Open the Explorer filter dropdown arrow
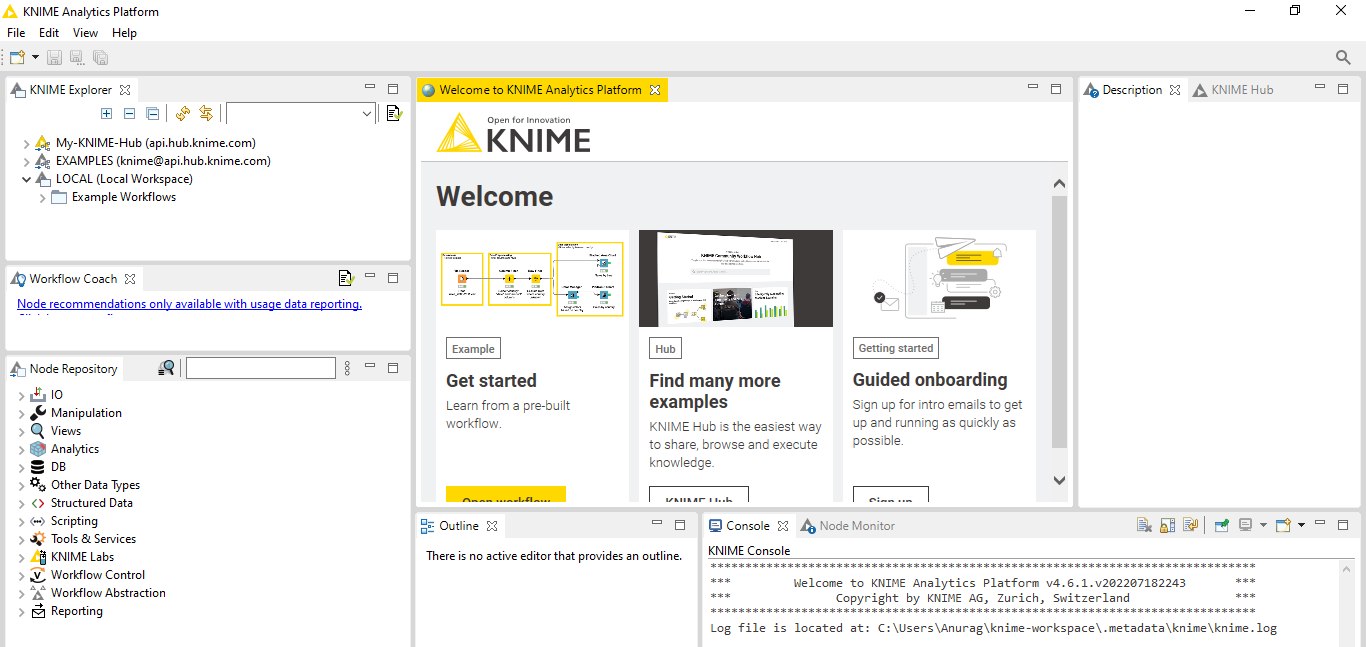The height and width of the screenshot is (647, 1366). pyautogui.click(x=367, y=114)
